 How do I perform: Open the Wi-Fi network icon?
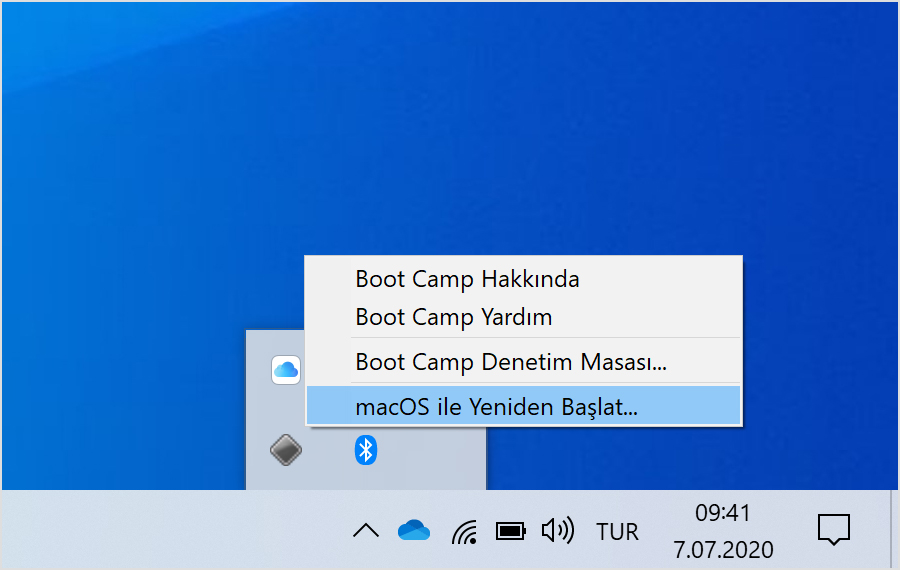(x=464, y=530)
